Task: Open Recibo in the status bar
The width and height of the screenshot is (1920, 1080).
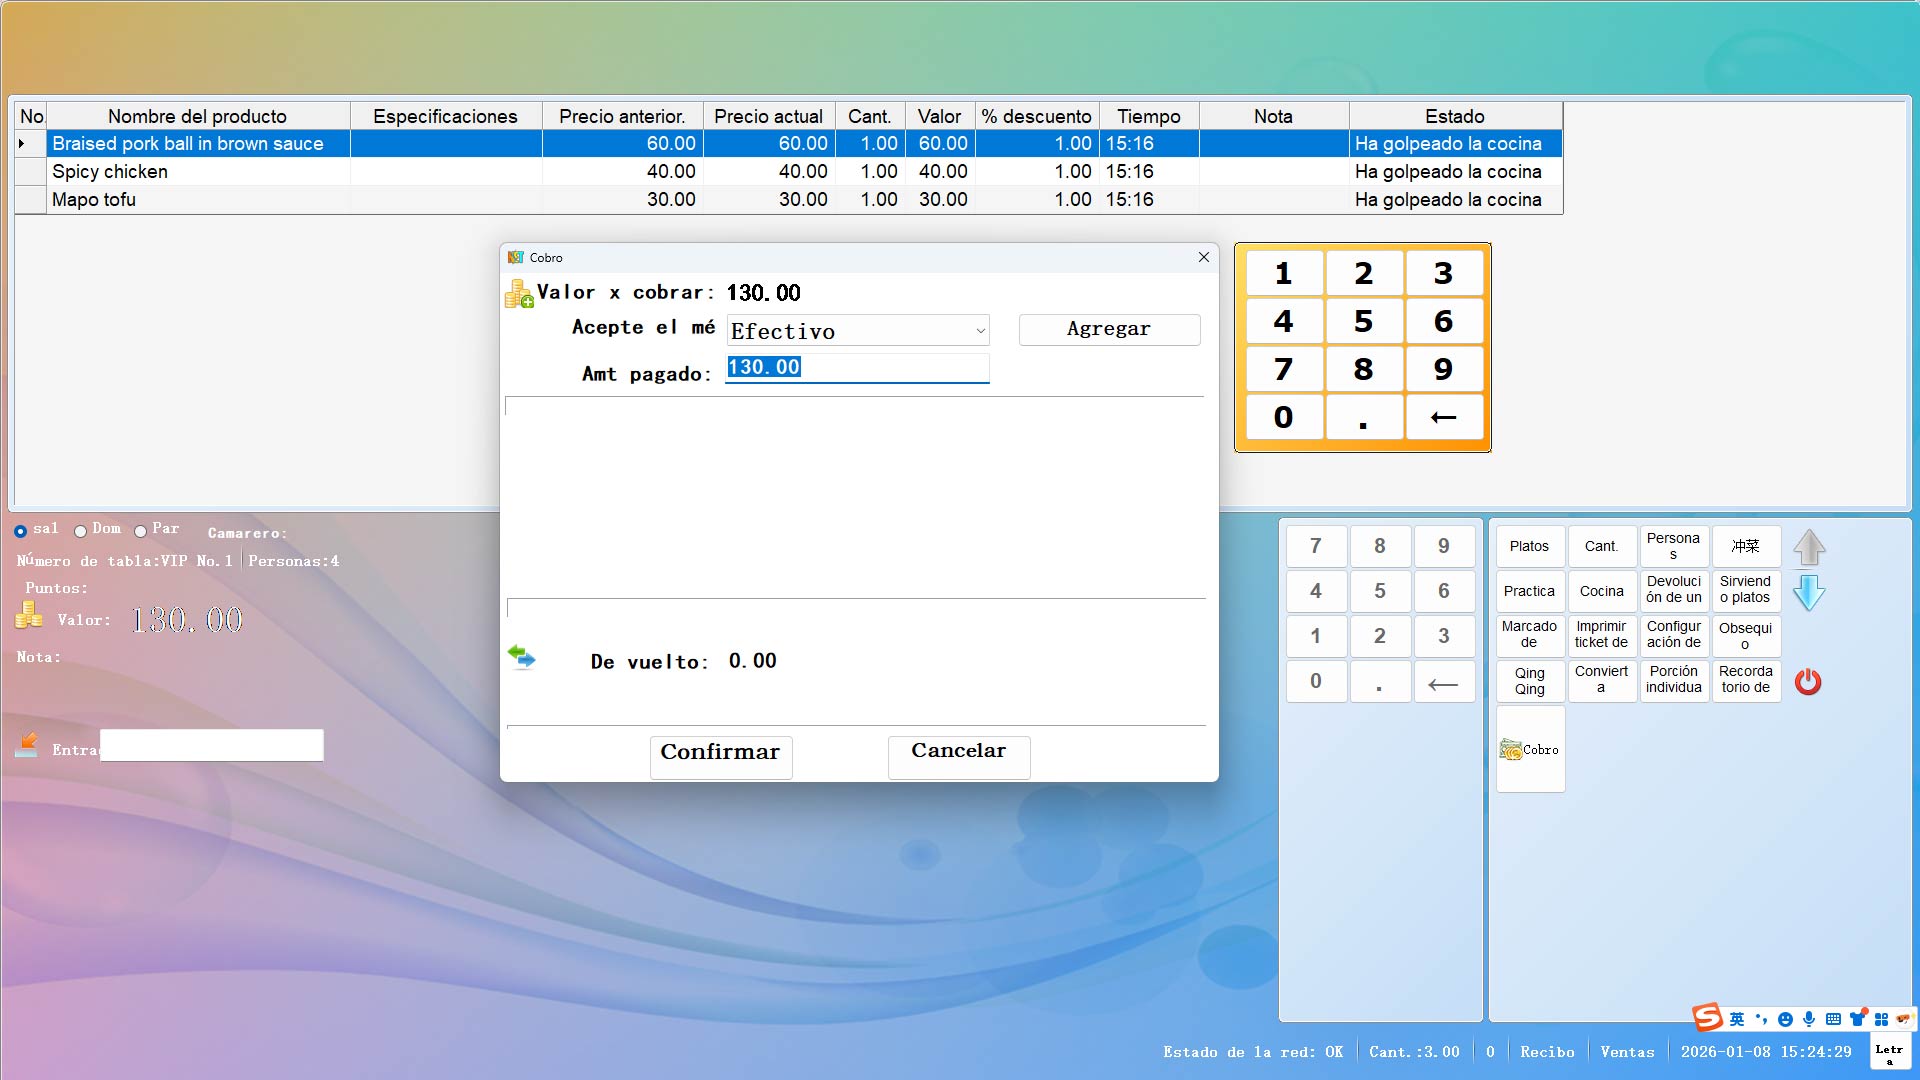Action: tap(1547, 1052)
